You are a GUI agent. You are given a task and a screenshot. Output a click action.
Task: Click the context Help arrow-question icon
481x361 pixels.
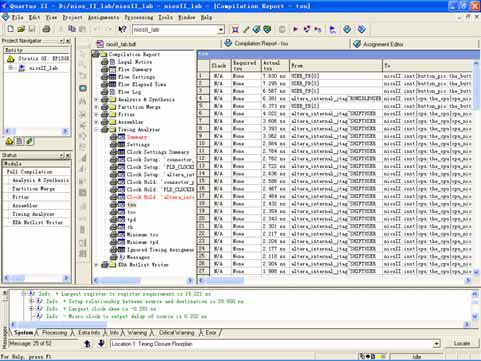coord(122,29)
